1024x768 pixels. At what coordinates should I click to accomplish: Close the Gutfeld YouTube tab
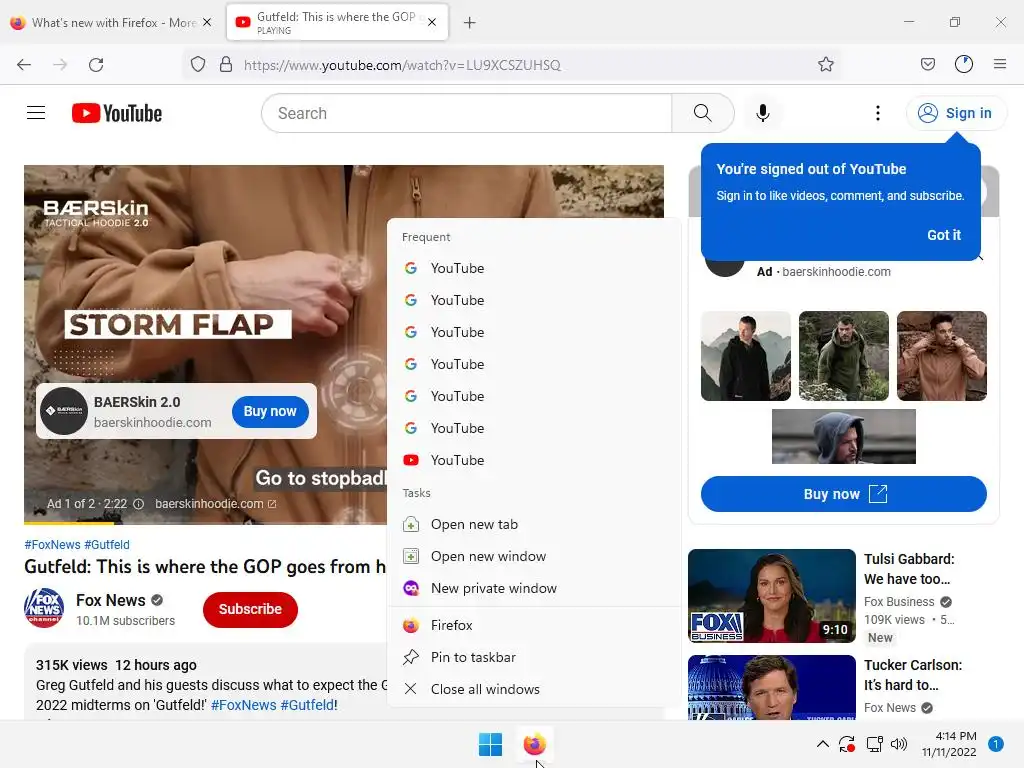pos(432,22)
